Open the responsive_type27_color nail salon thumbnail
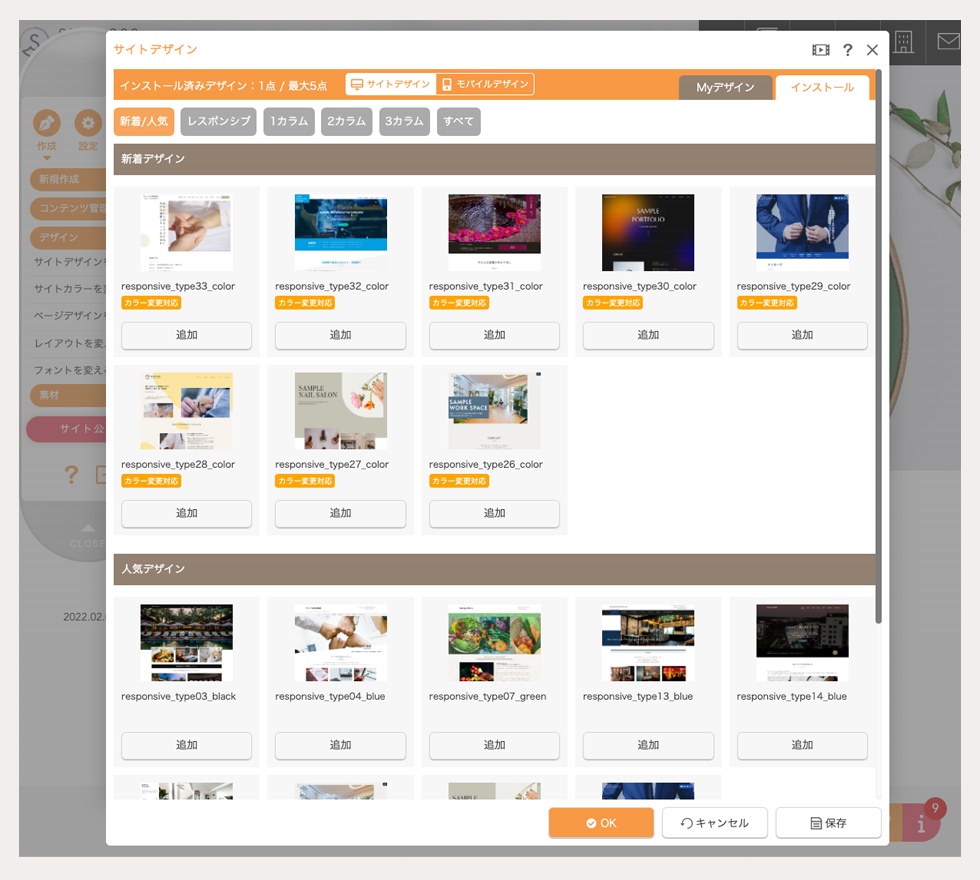The height and width of the screenshot is (880, 980). point(341,411)
